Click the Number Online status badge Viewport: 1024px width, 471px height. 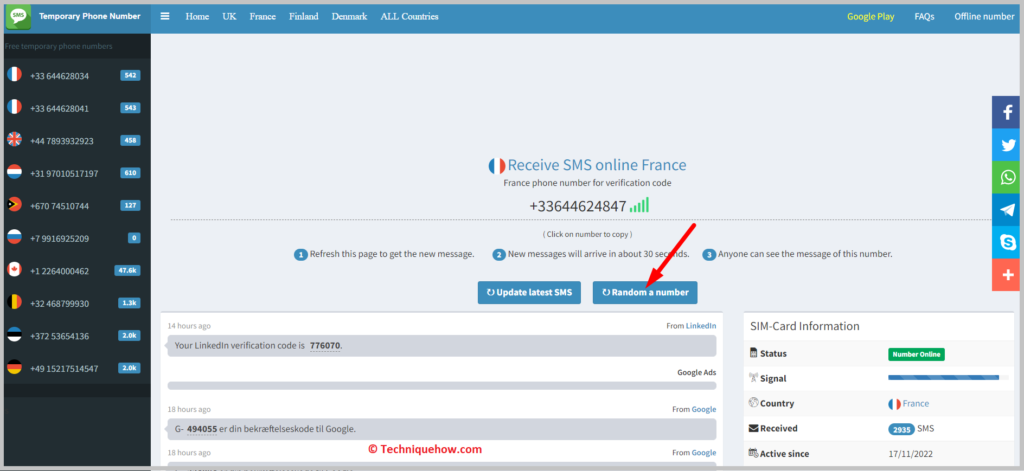coord(916,355)
